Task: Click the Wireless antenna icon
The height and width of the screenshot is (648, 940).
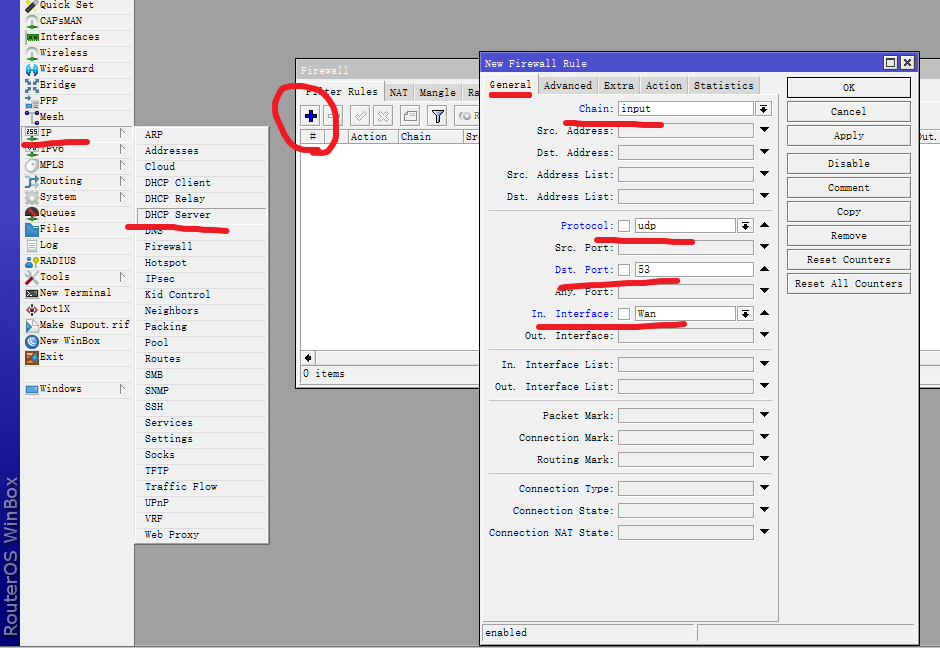Action: [x=32, y=53]
